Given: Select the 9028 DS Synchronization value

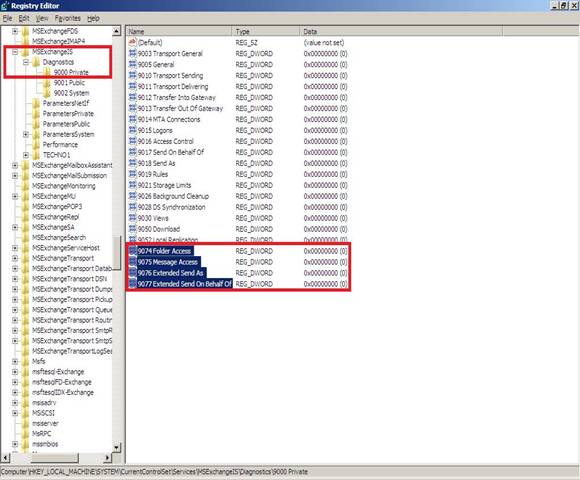Looking at the screenshot, I should pos(172,207).
